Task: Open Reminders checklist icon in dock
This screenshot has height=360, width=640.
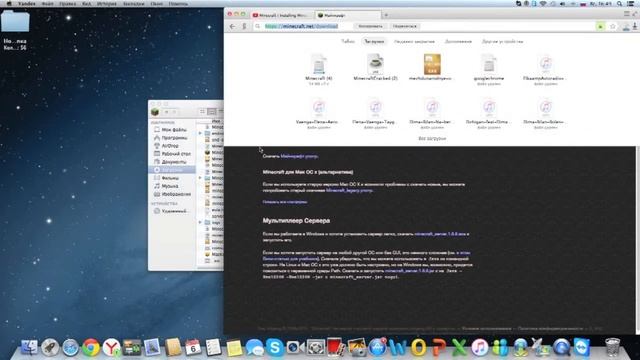Action: click(x=213, y=348)
